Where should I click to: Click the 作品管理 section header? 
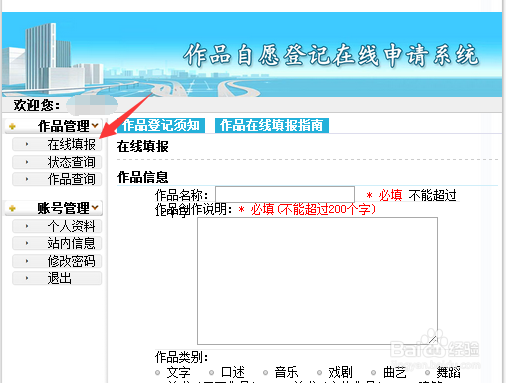click(x=54, y=126)
